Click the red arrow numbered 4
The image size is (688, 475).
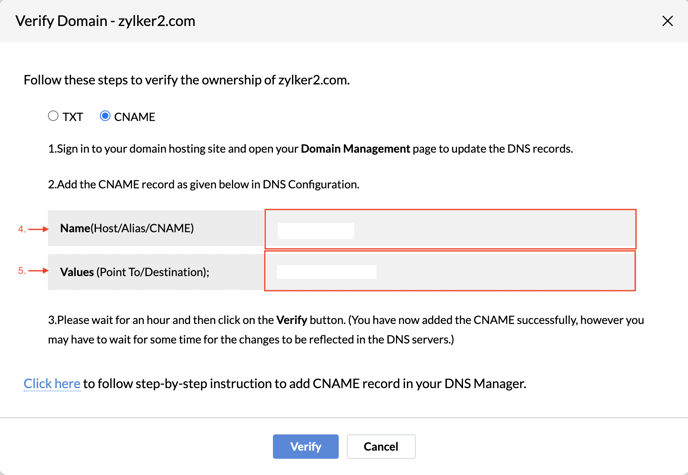coord(34,229)
